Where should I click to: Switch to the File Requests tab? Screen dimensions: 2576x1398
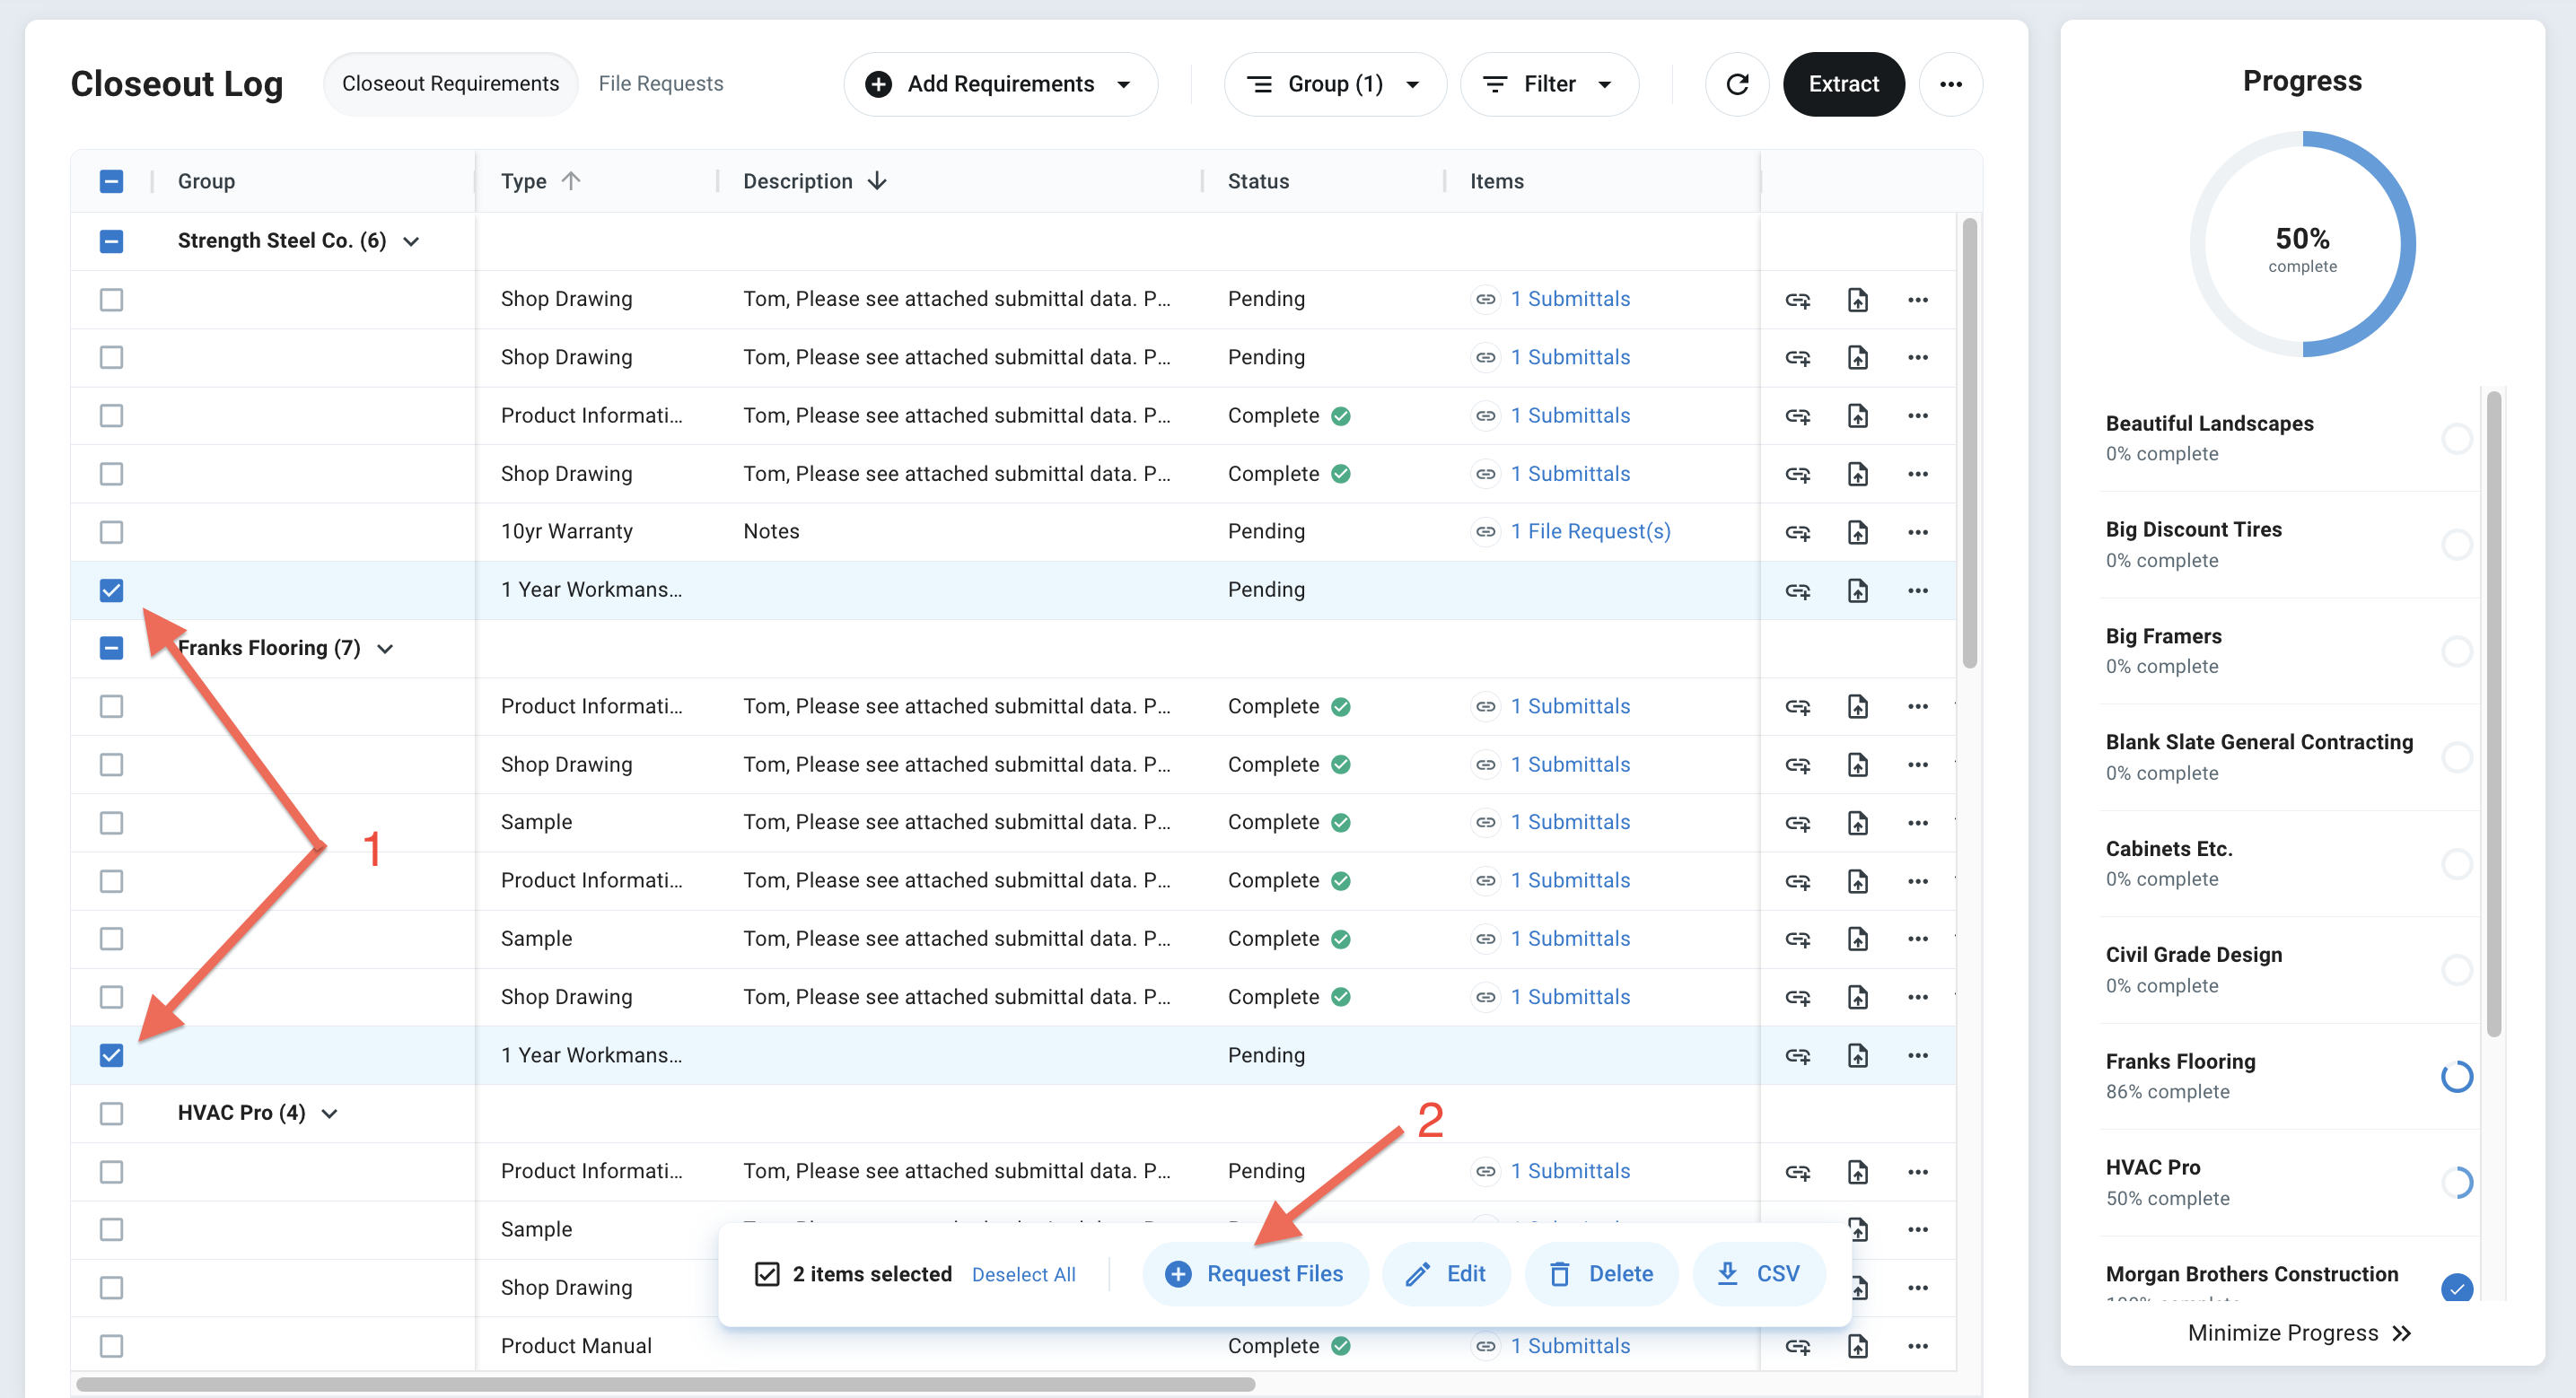pyautogui.click(x=660, y=84)
